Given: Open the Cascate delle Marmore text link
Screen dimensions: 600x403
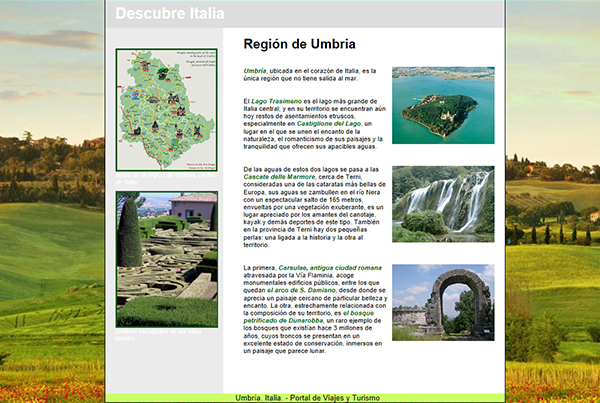Looking at the screenshot, I should coord(279,177).
